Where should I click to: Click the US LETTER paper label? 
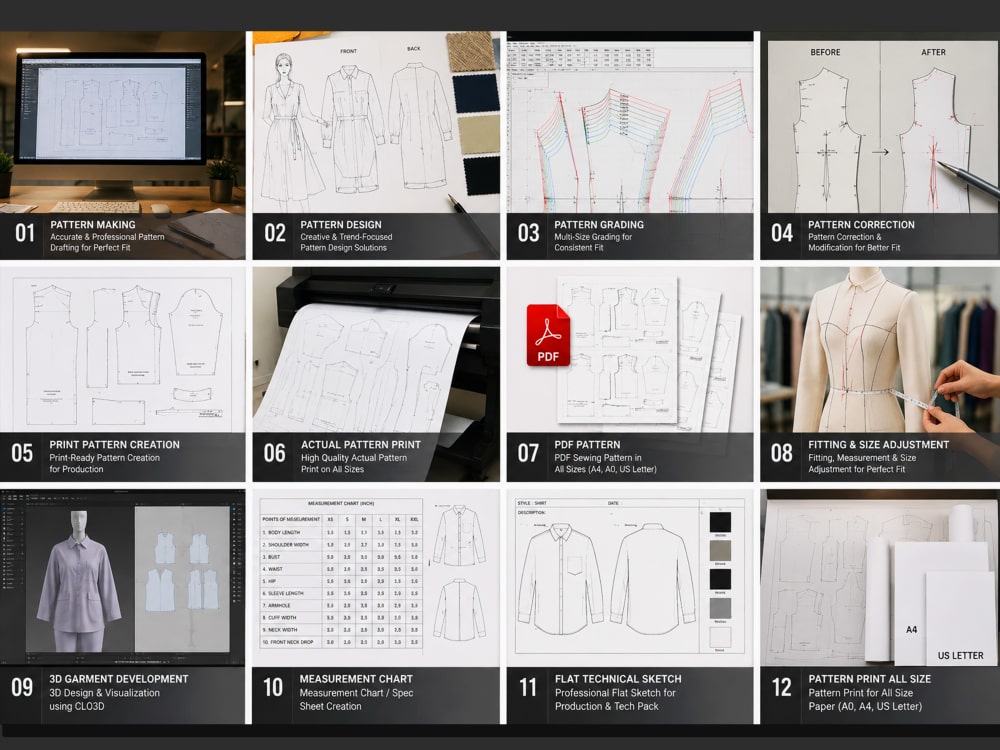pos(960,656)
